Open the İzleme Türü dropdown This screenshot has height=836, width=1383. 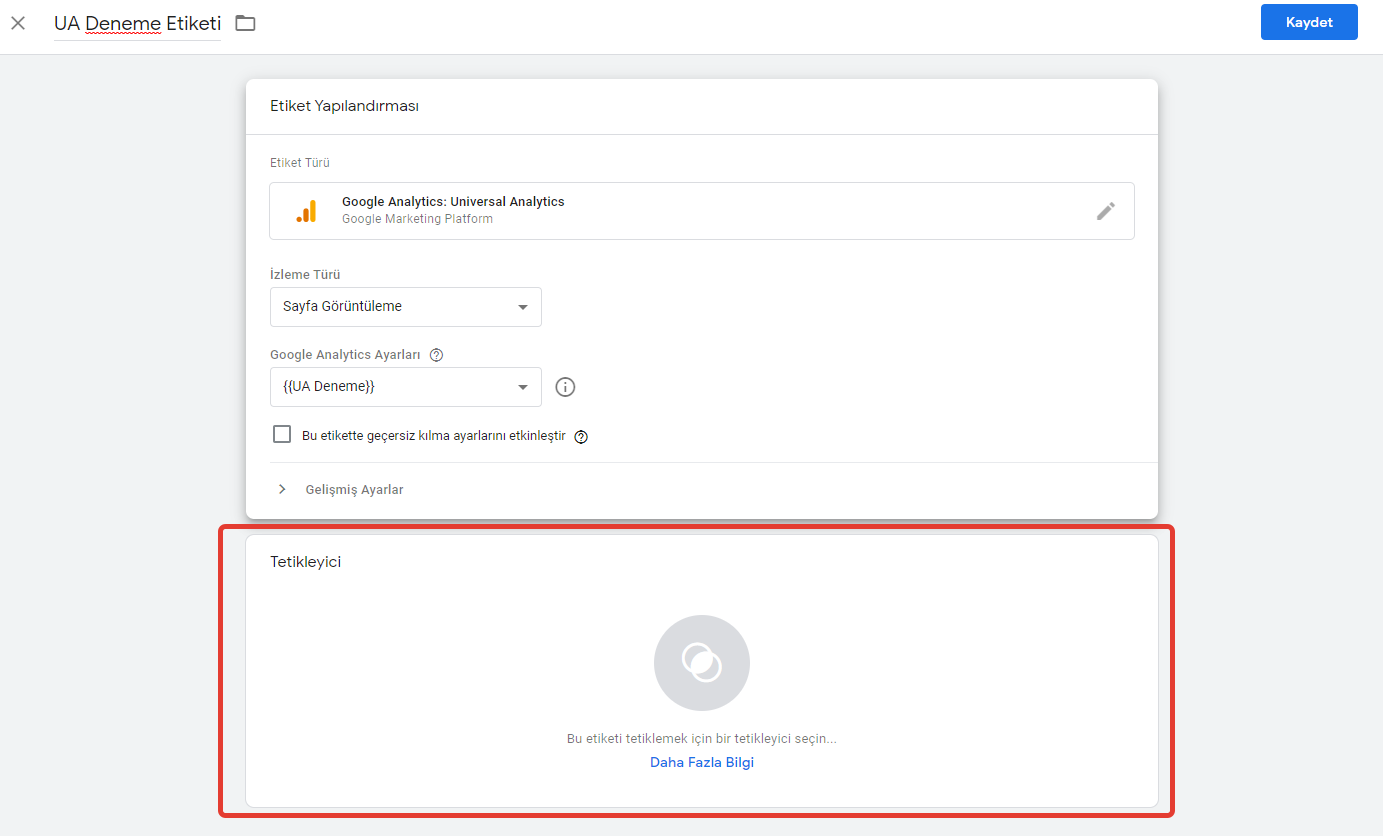(406, 307)
